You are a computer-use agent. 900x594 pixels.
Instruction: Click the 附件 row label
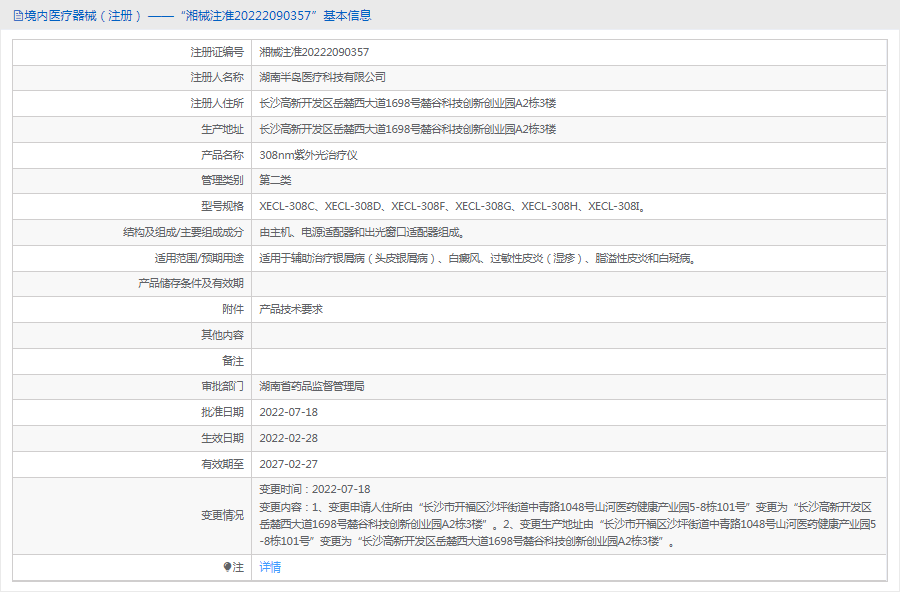[x=232, y=309]
